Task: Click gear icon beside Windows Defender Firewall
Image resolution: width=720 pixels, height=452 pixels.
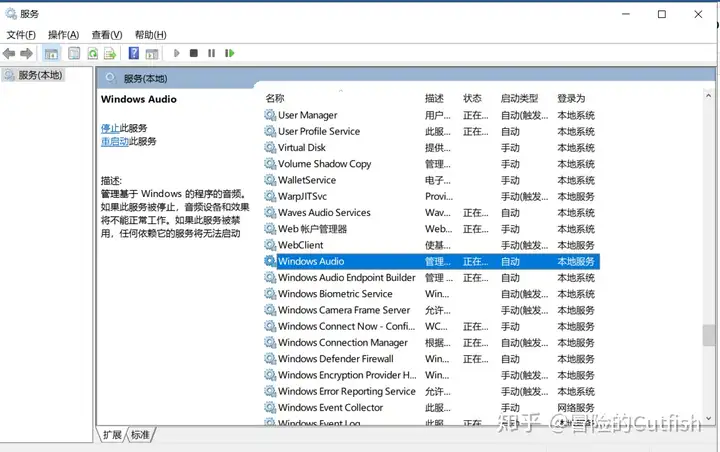Action: click(270, 358)
